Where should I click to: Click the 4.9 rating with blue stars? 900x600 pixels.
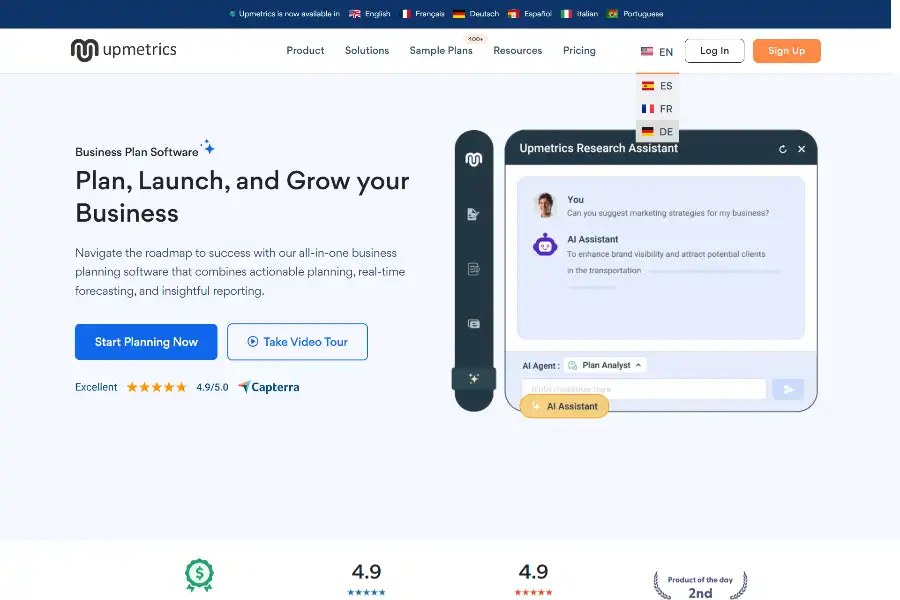pyautogui.click(x=366, y=579)
